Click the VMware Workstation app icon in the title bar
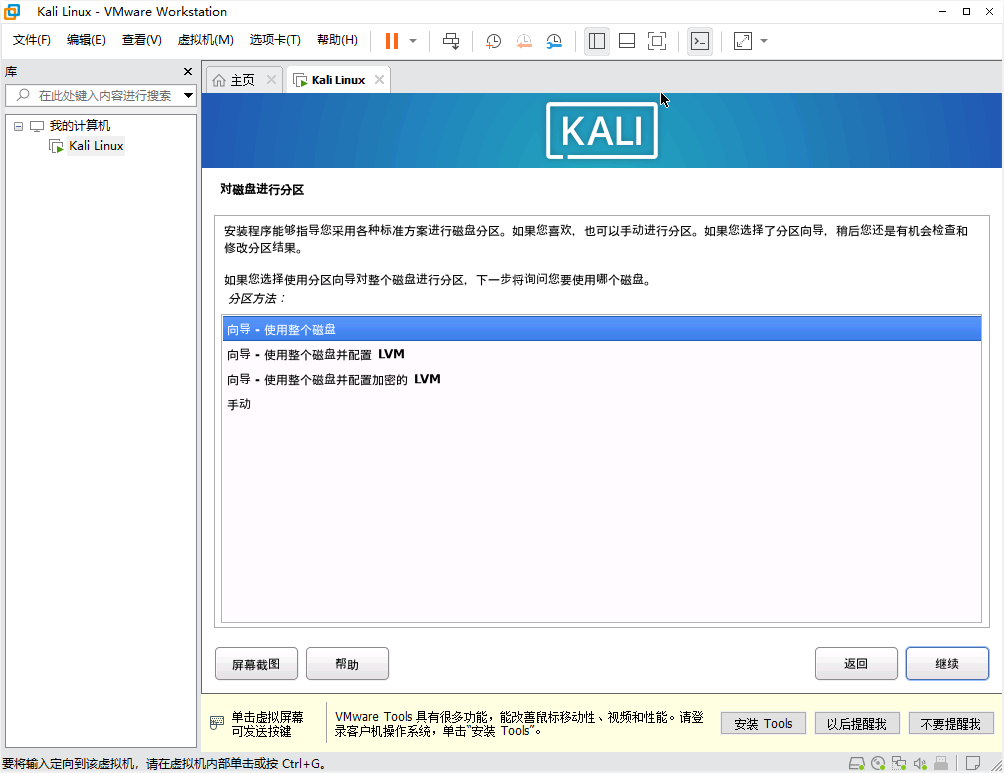The width and height of the screenshot is (1004, 773). [x=12, y=12]
